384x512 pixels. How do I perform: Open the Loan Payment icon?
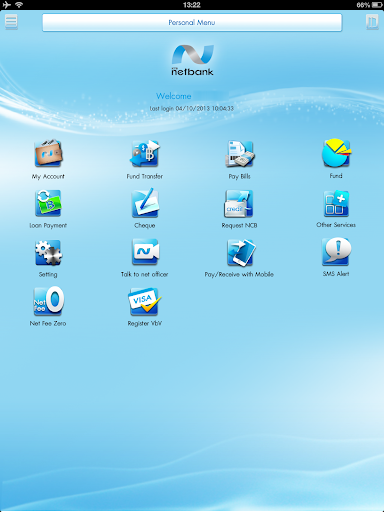[x=48, y=203]
